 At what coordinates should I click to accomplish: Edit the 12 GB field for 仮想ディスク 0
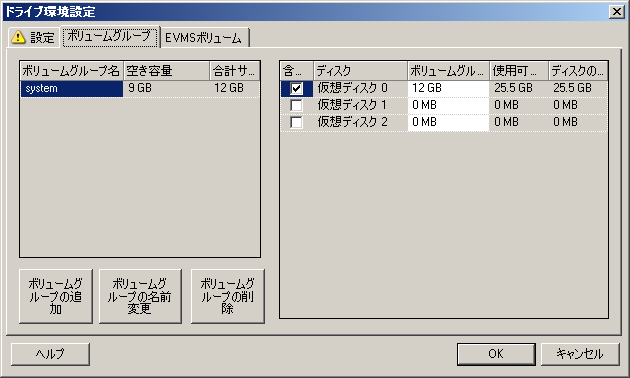tap(448, 88)
